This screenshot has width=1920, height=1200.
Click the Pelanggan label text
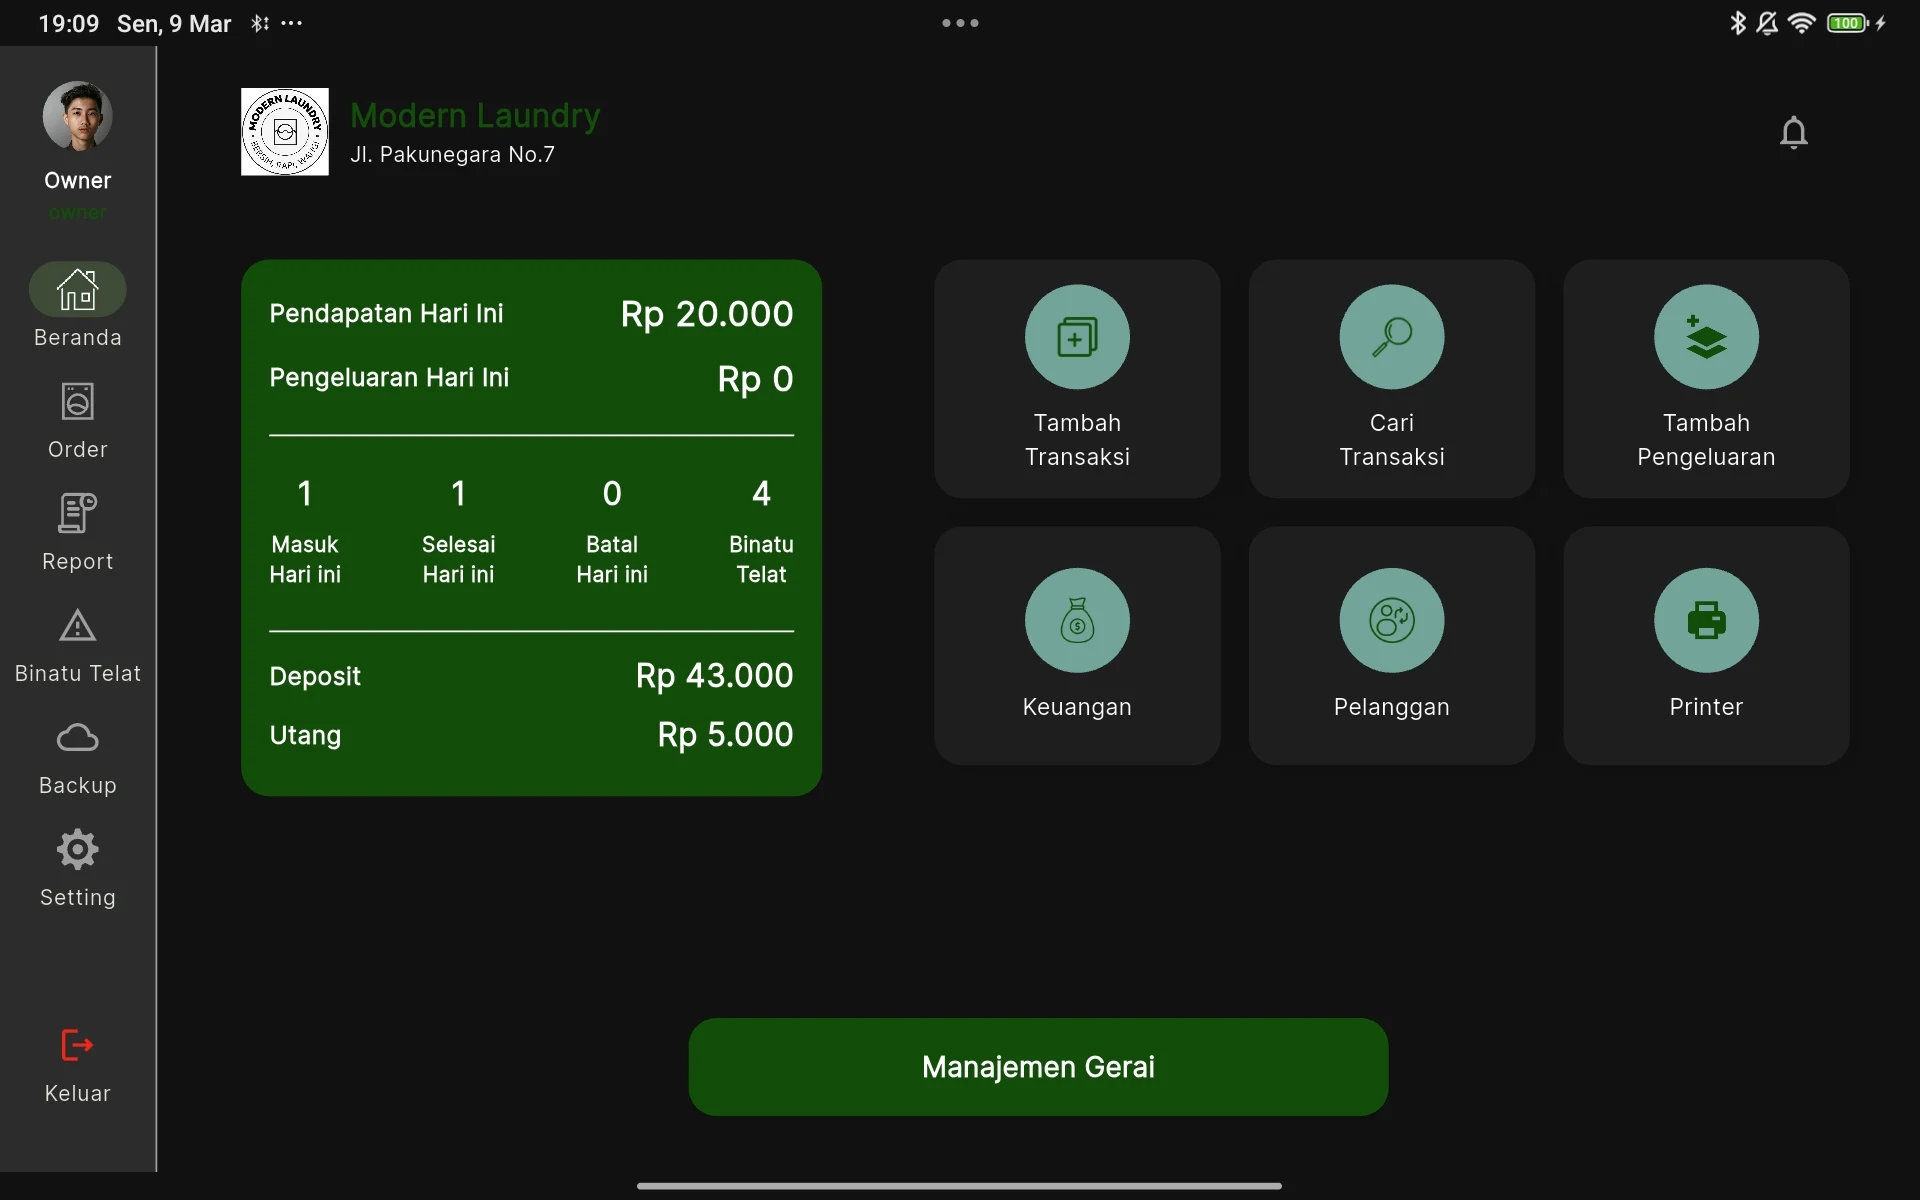1392,707
